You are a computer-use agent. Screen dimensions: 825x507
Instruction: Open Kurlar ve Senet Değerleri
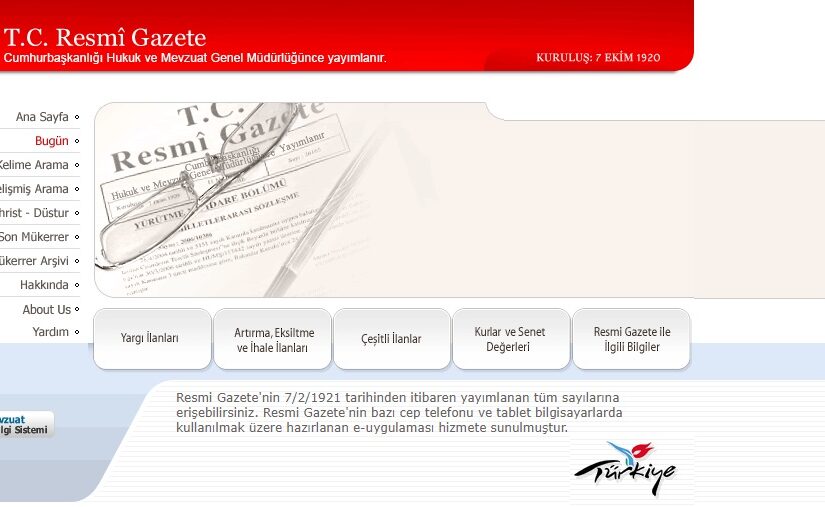click(x=511, y=339)
